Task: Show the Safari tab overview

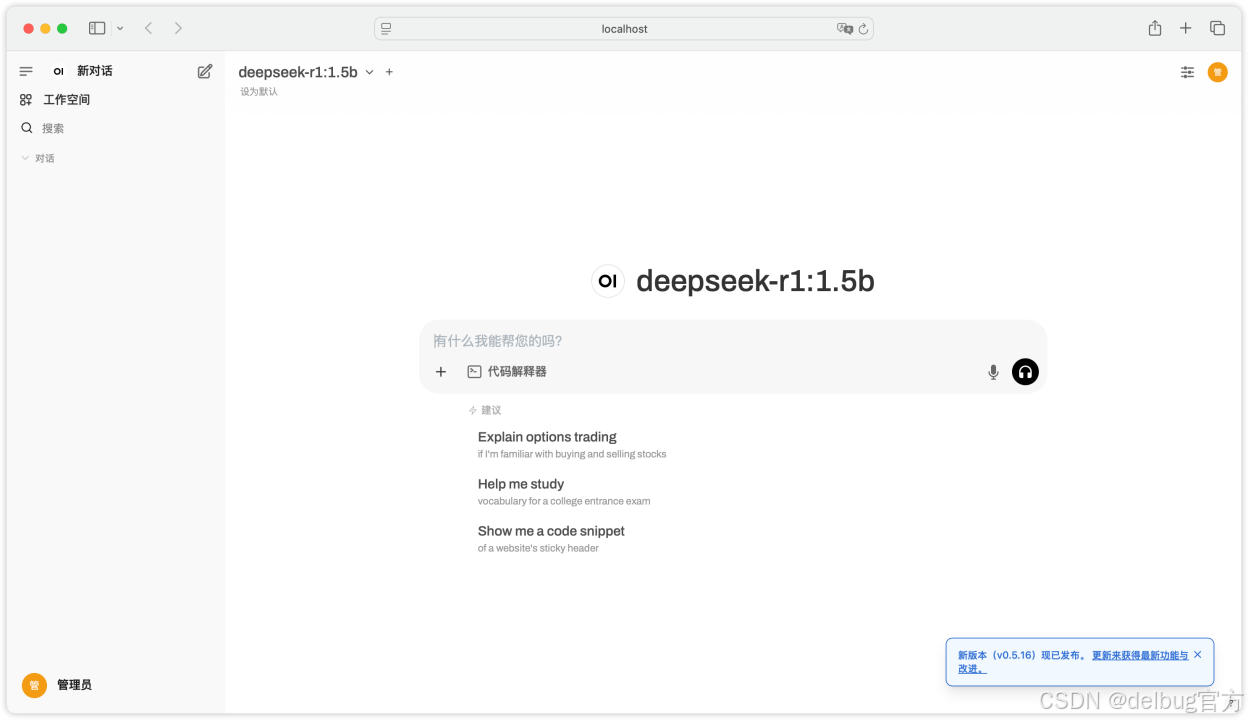Action: click(x=1217, y=28)
